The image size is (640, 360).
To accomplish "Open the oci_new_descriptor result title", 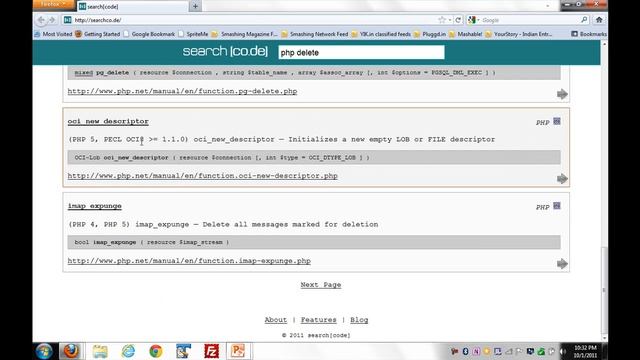I will tap(108, 121).
